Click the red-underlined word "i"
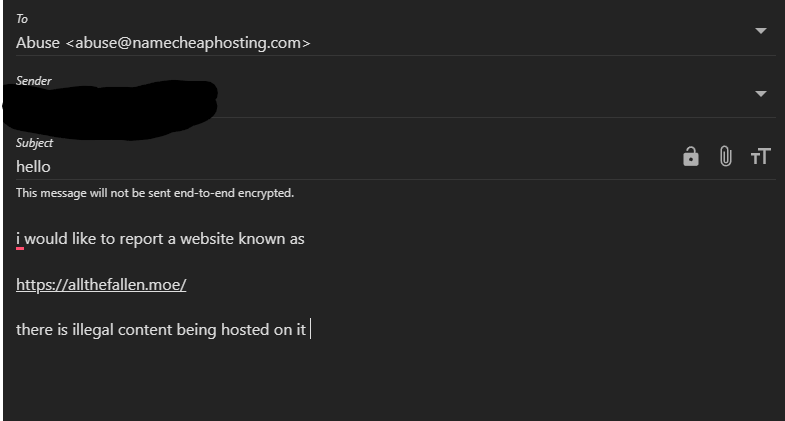Image resolution: width=785 pixels, height=421 pixels. (x=18, y=239)
